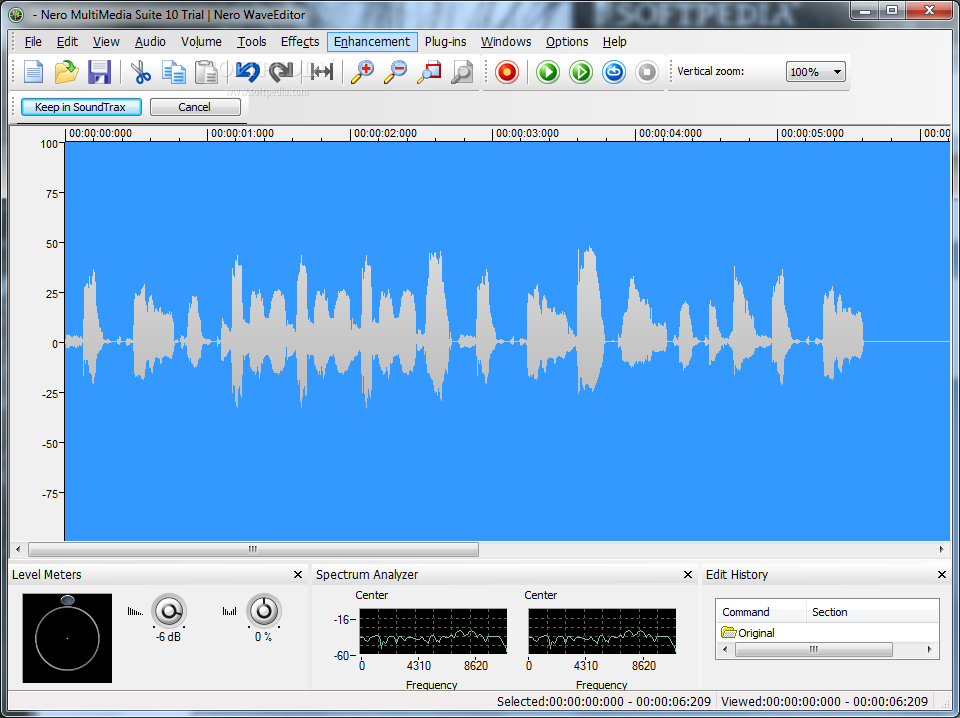Open the File menu
The width and height of the screenshot is (960, 718).
tap(33, 42)
